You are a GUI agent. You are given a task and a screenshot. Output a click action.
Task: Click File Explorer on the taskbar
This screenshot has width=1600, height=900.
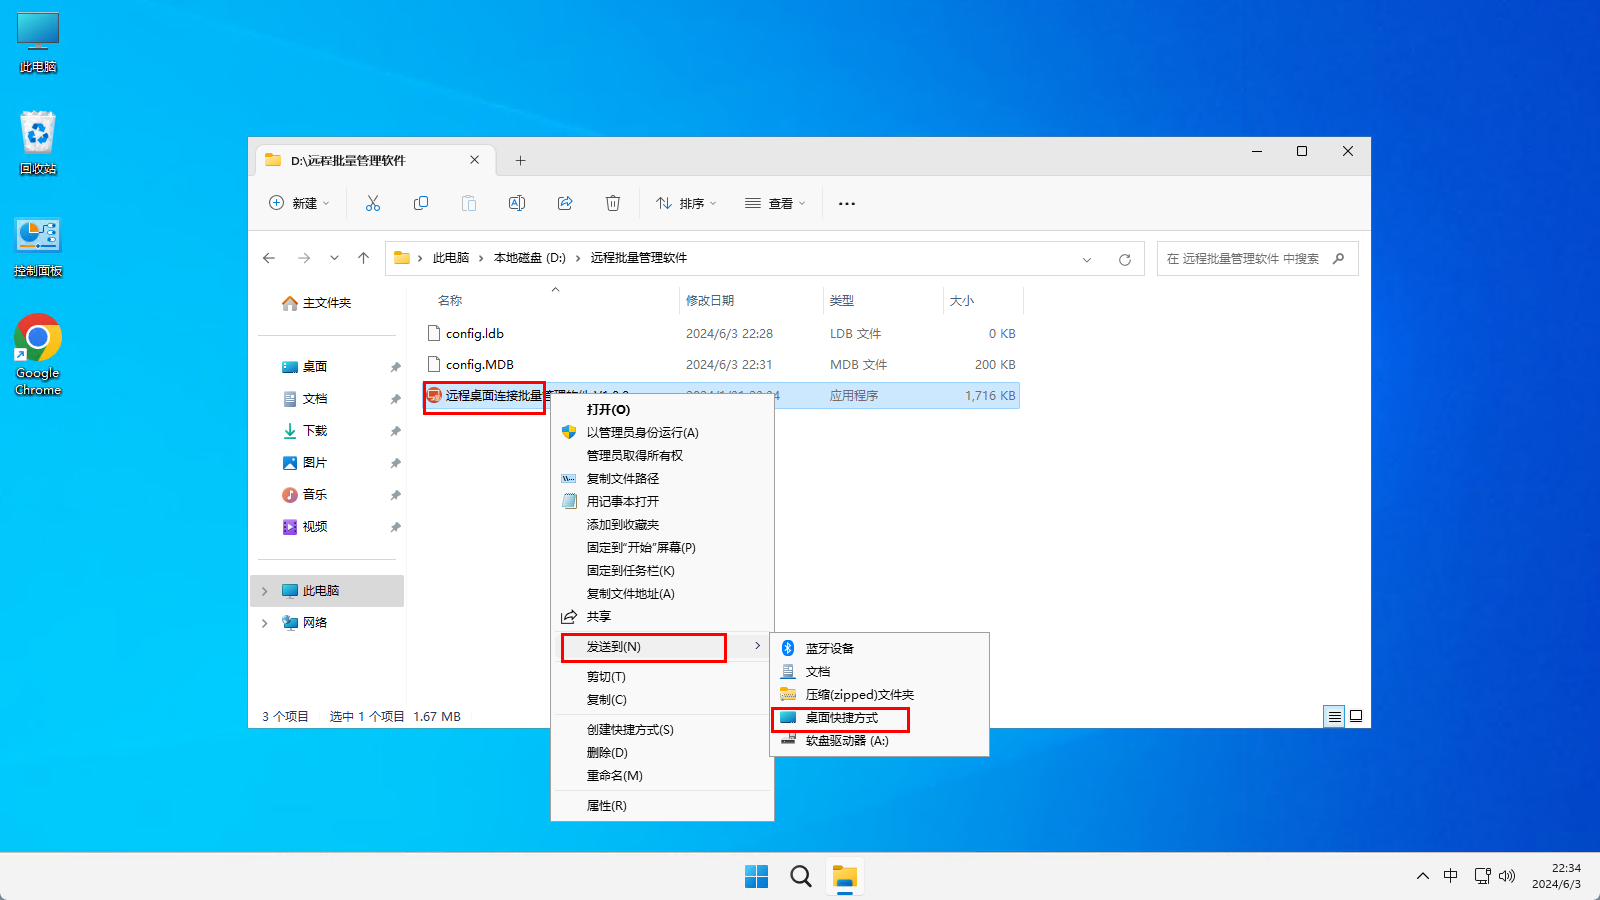click(x=845, y=877)
